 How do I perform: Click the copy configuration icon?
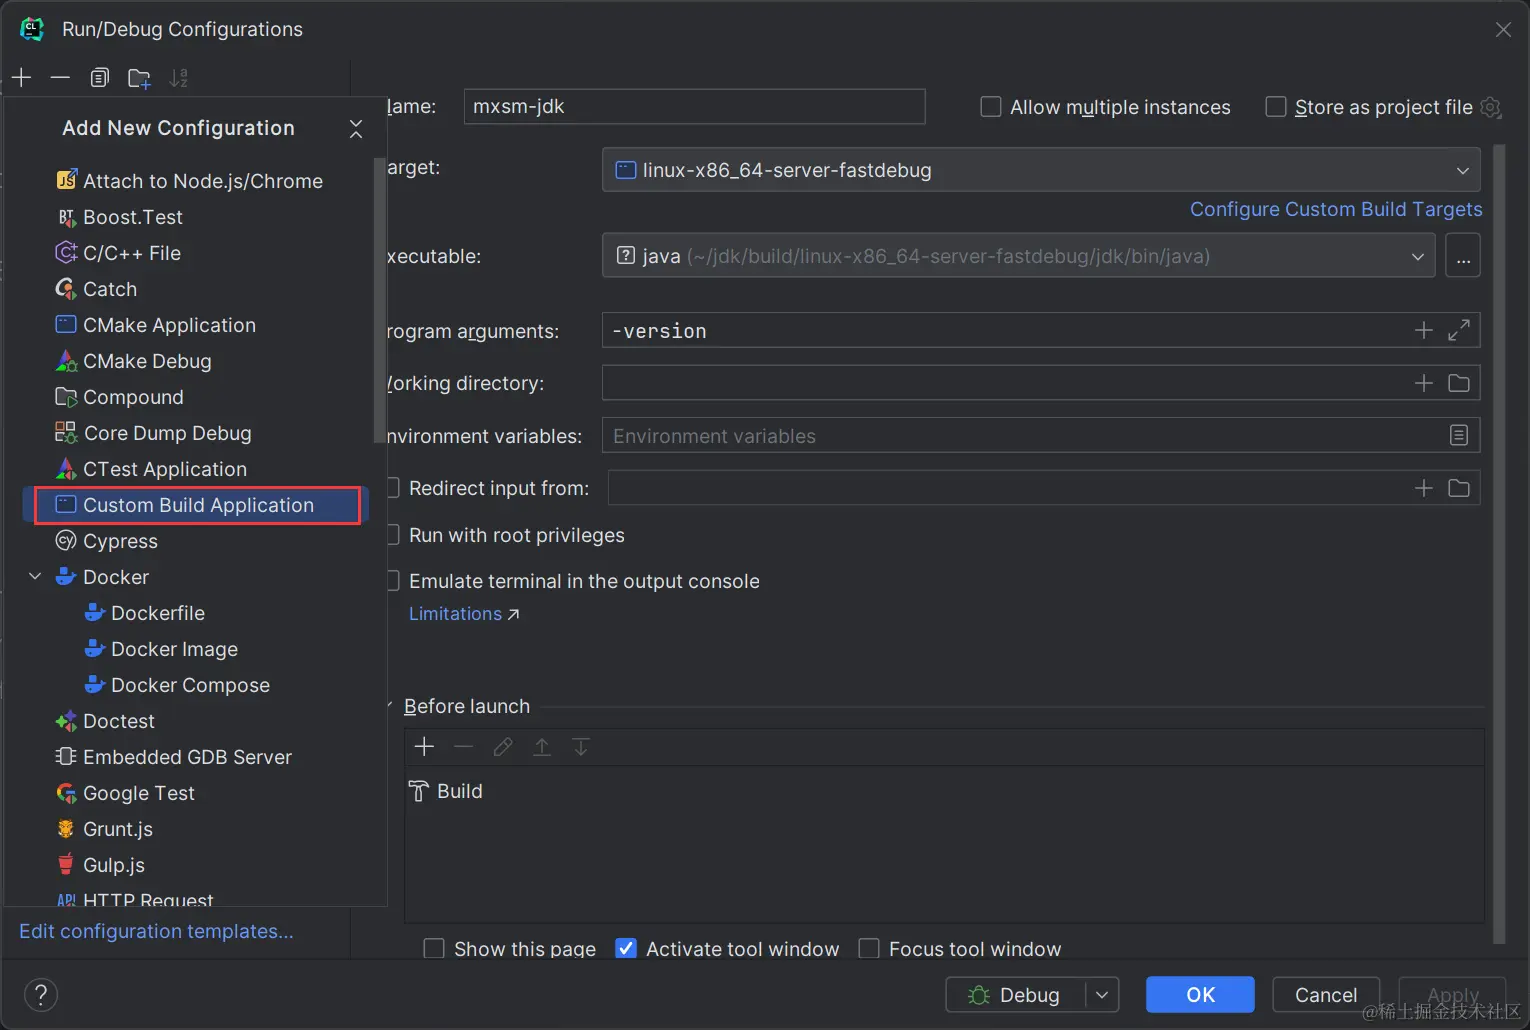[x=99, y=78]
